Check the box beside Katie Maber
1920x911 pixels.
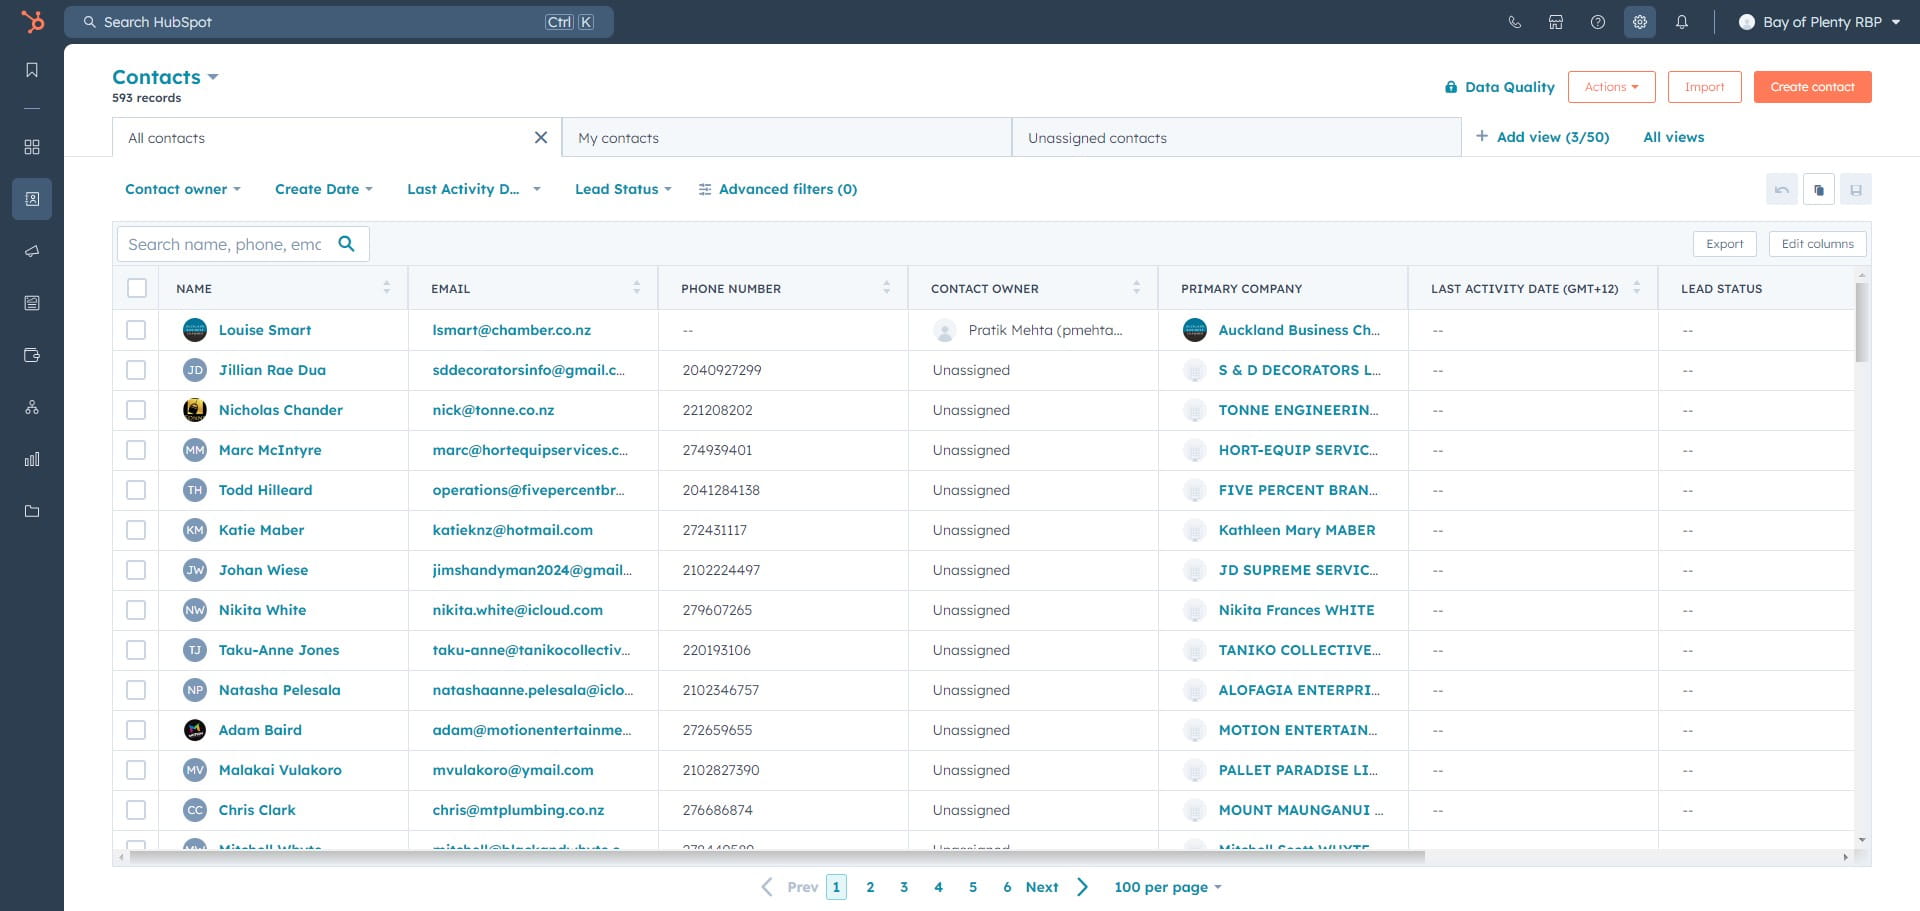pos(137,530)
